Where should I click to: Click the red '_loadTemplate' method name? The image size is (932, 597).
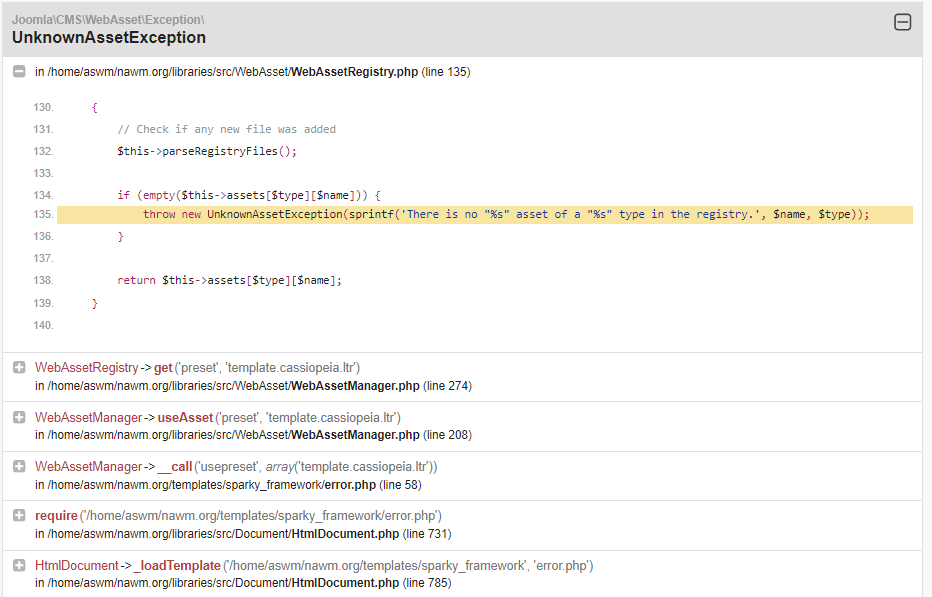[x=177, y=566]
